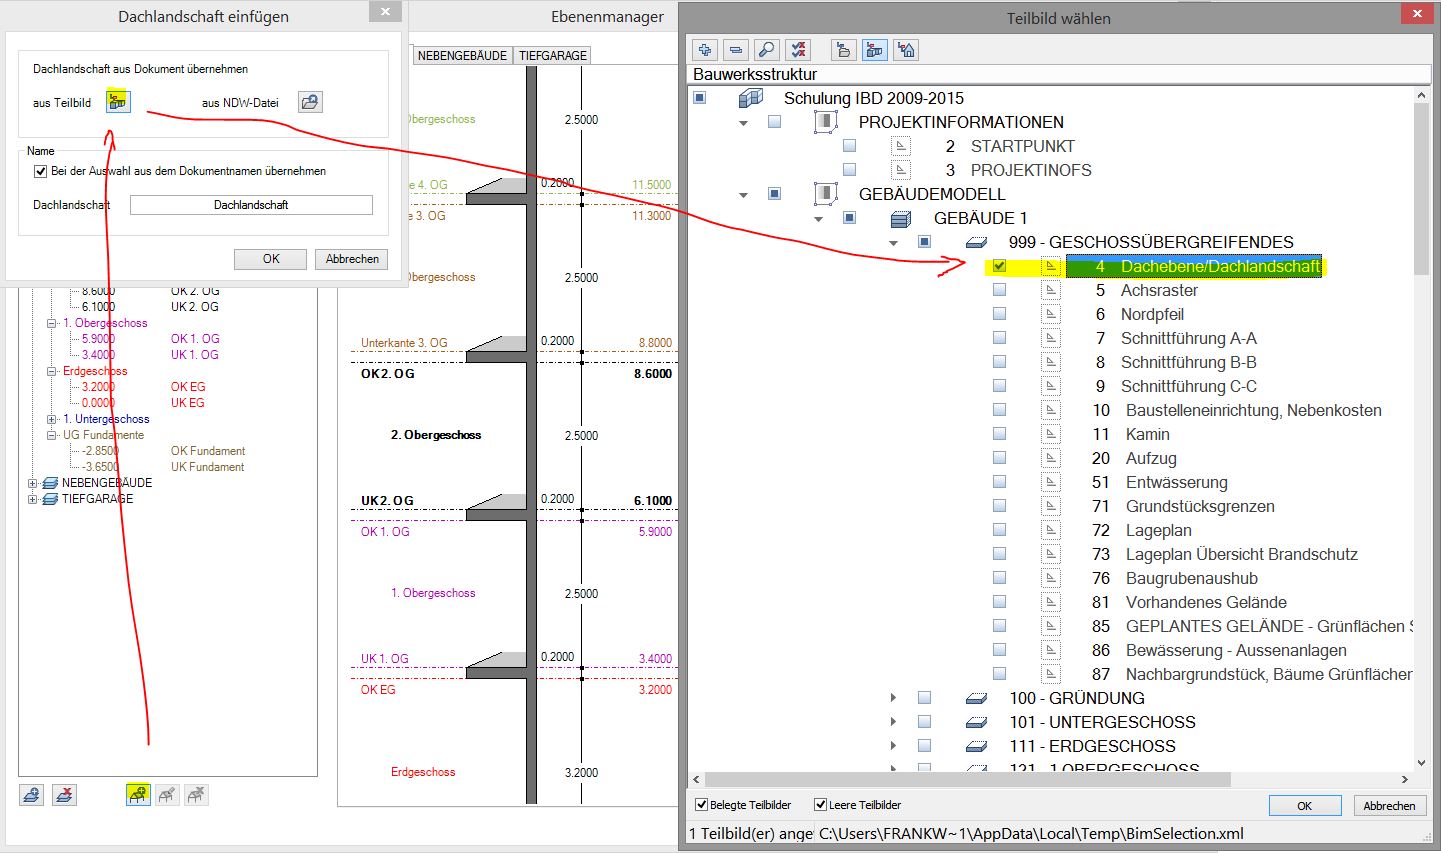Click OK in Teilbild wählen dialog
The height and width of the screenshot is (853, 1441).
coord(1304,806)
